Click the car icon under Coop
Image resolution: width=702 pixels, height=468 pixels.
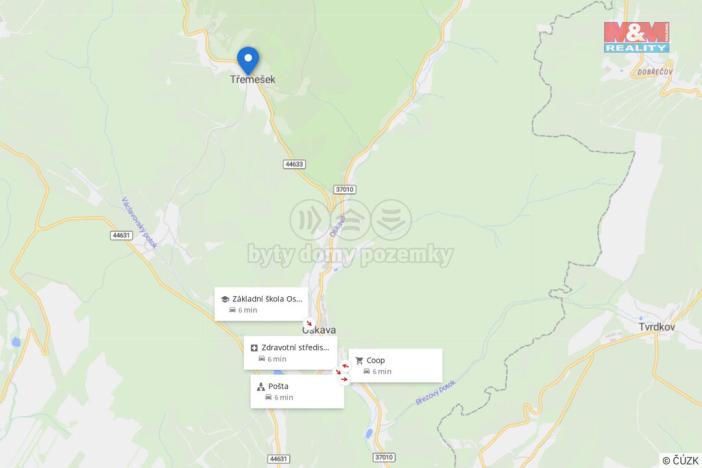click(366, 371)
